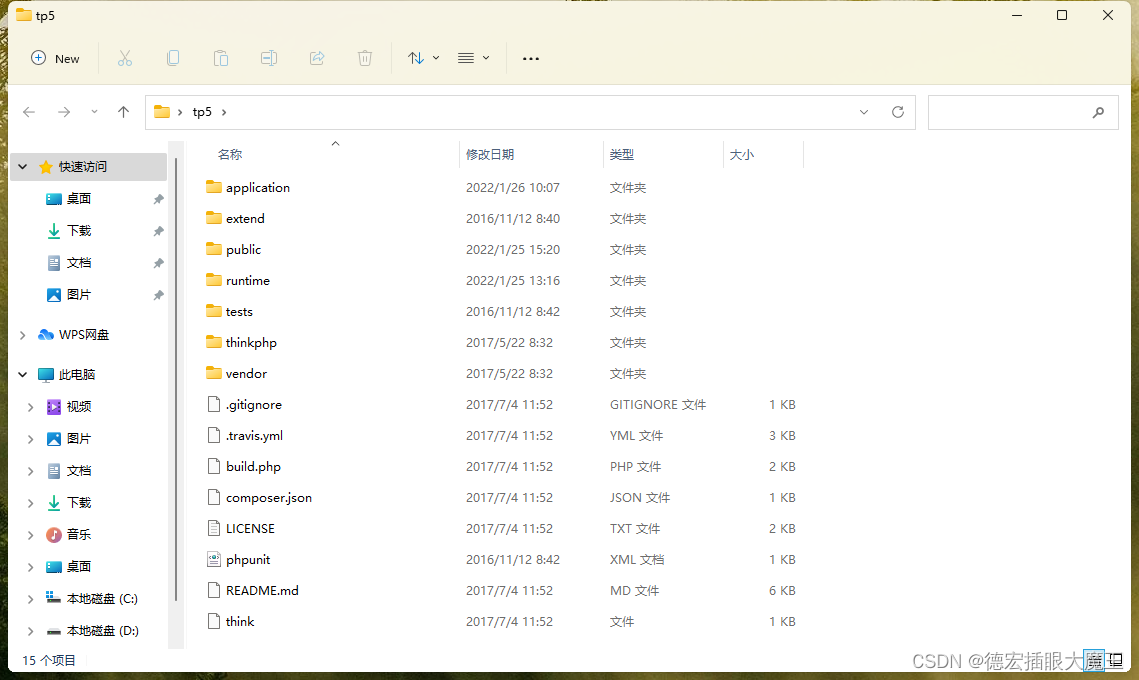Click the Rename icon in the toolbar

268,58
